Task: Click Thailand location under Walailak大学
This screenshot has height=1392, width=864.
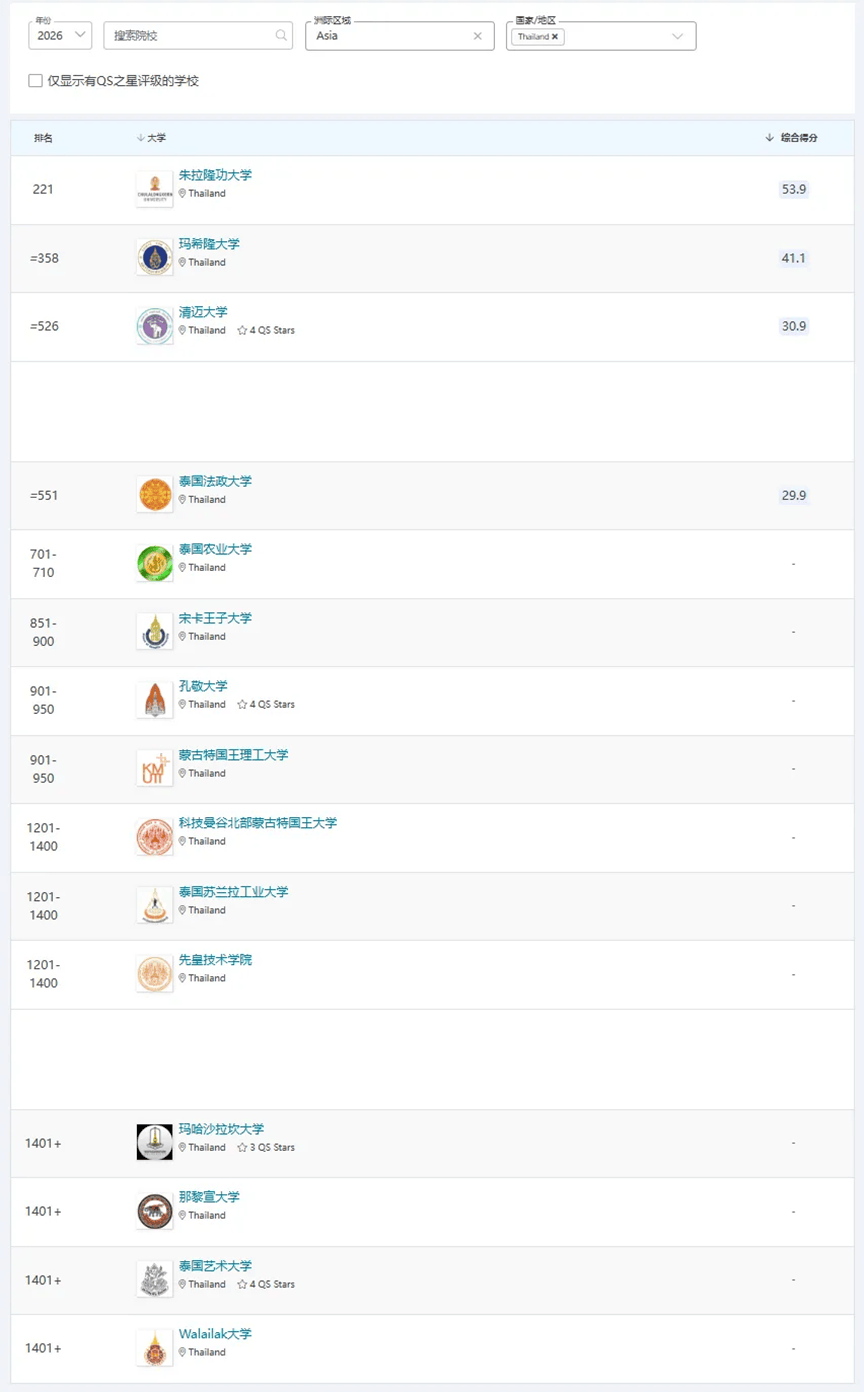Action: pos(202,1352)
